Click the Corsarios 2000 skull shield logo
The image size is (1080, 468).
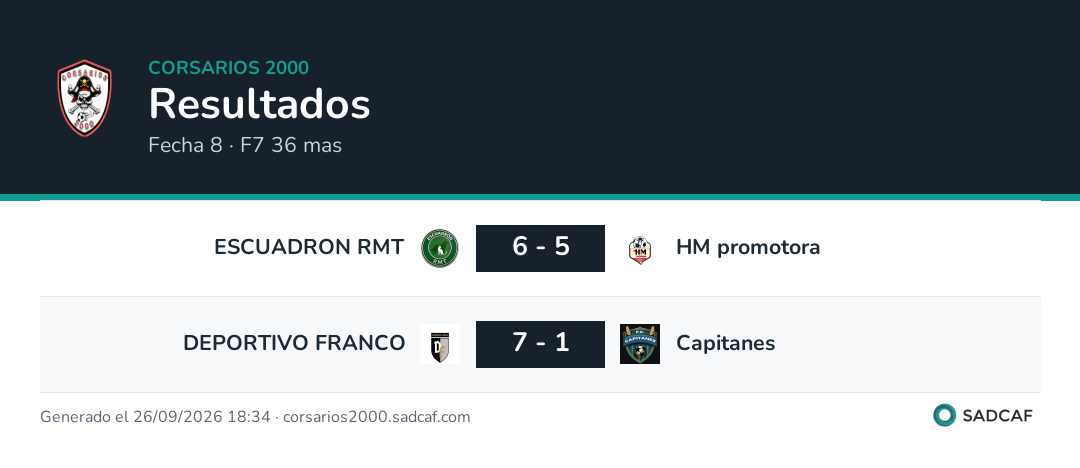click(84, 98)
